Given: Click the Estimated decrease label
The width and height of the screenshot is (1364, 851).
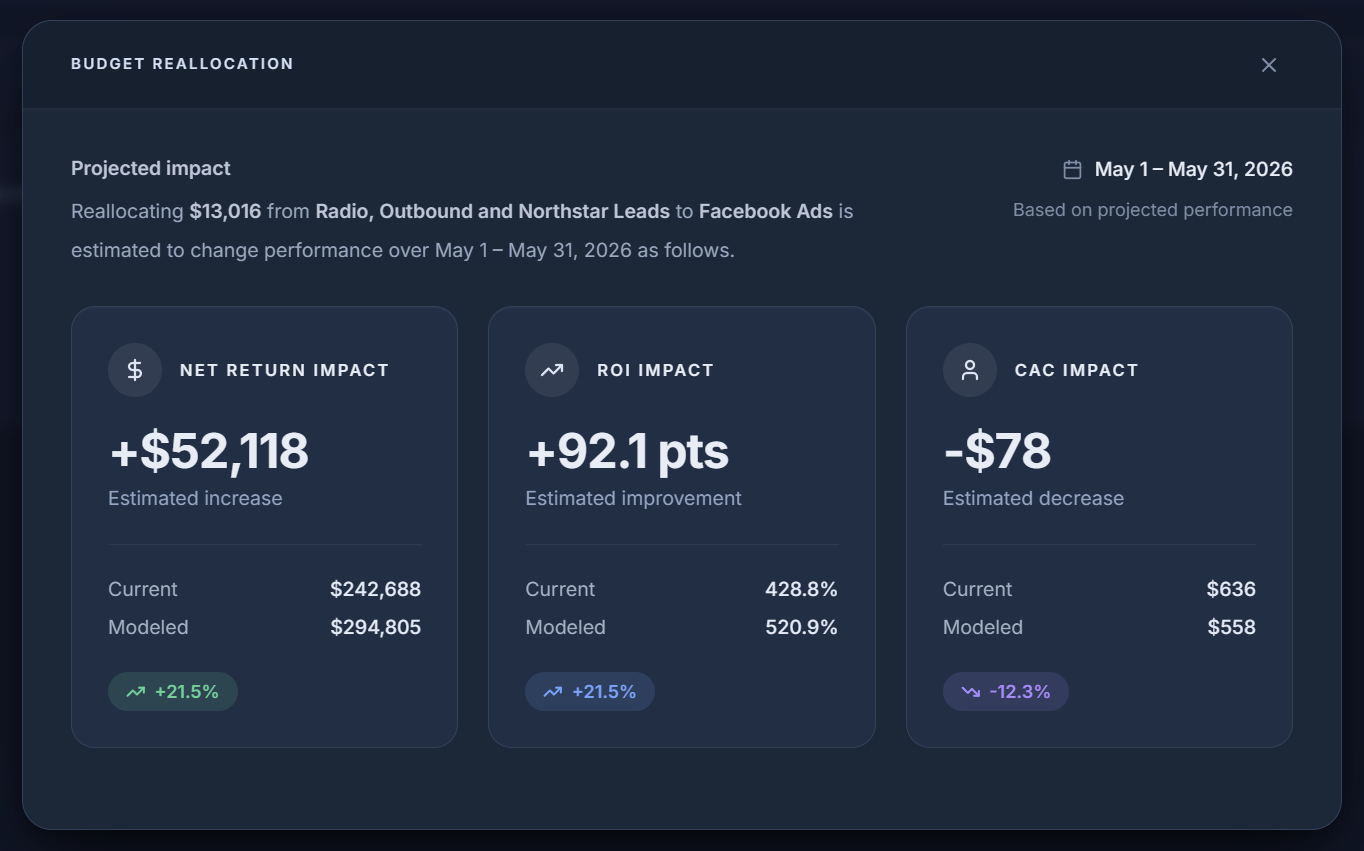Looking at the screenshot, I should point(1034,498).
